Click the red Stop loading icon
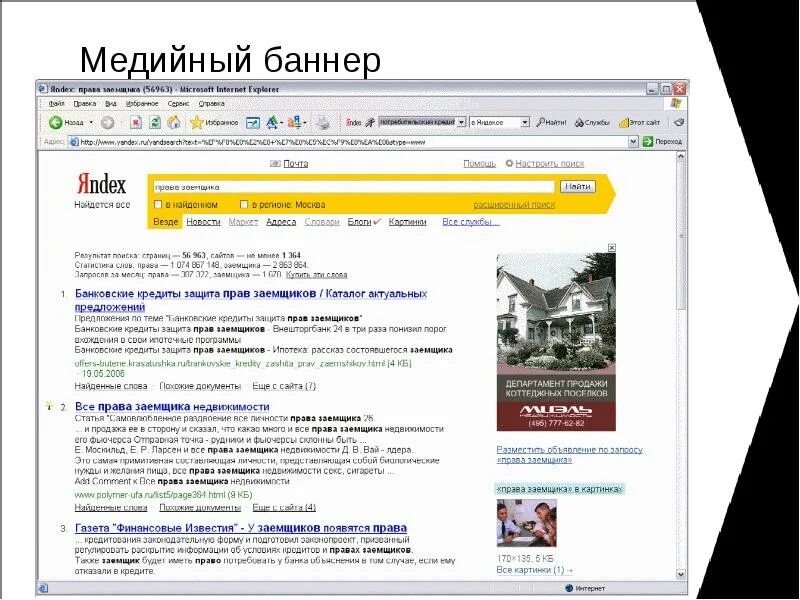Screen dimensions: 800x600 (136, 122)
